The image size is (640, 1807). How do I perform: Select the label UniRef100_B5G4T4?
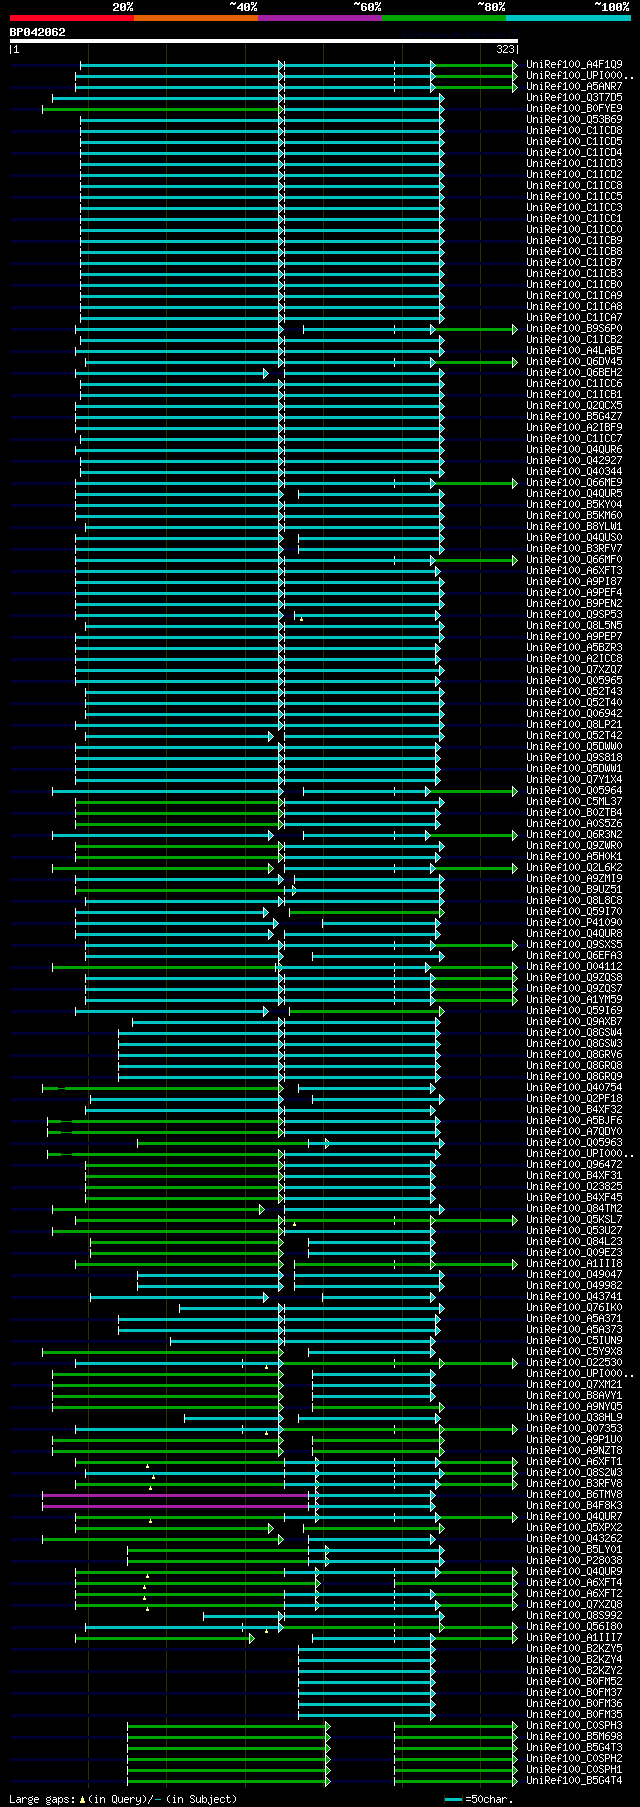pos(574,1781)
